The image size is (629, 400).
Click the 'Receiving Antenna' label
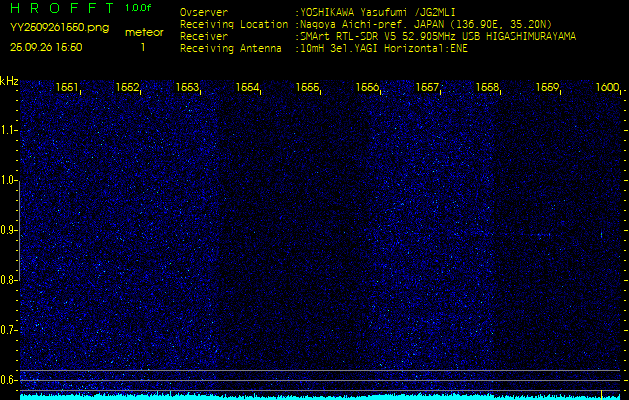[x=231, y=49]
